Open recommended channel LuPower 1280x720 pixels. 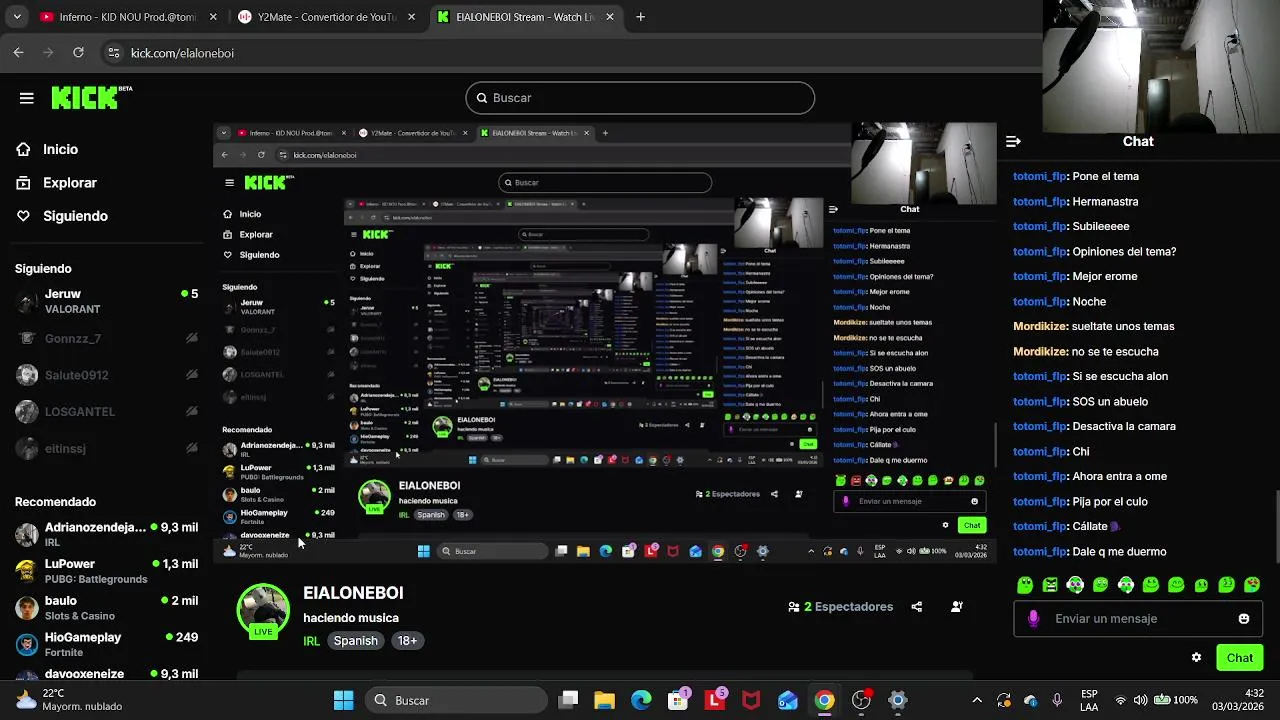107,571
